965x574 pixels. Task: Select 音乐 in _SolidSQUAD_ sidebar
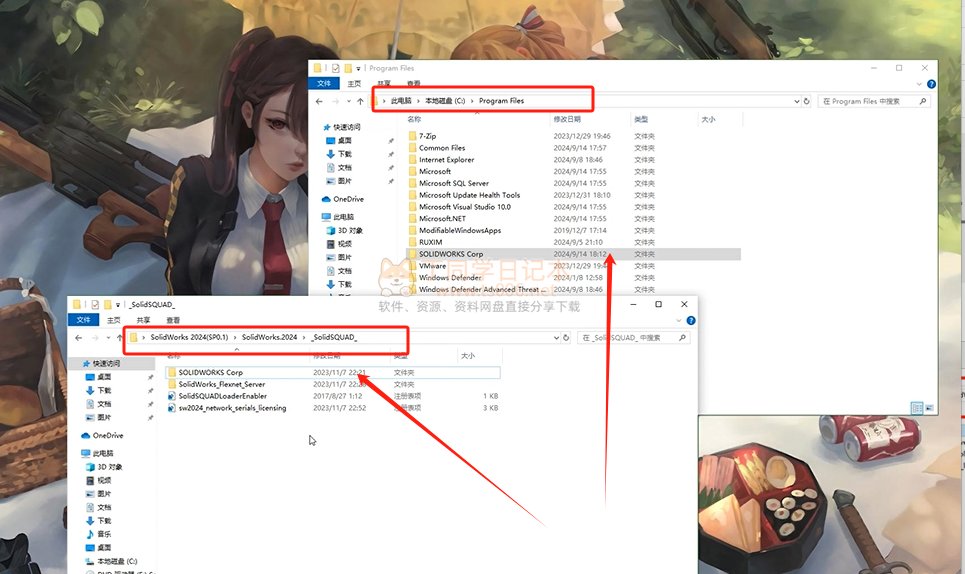(x=103, y=534)
